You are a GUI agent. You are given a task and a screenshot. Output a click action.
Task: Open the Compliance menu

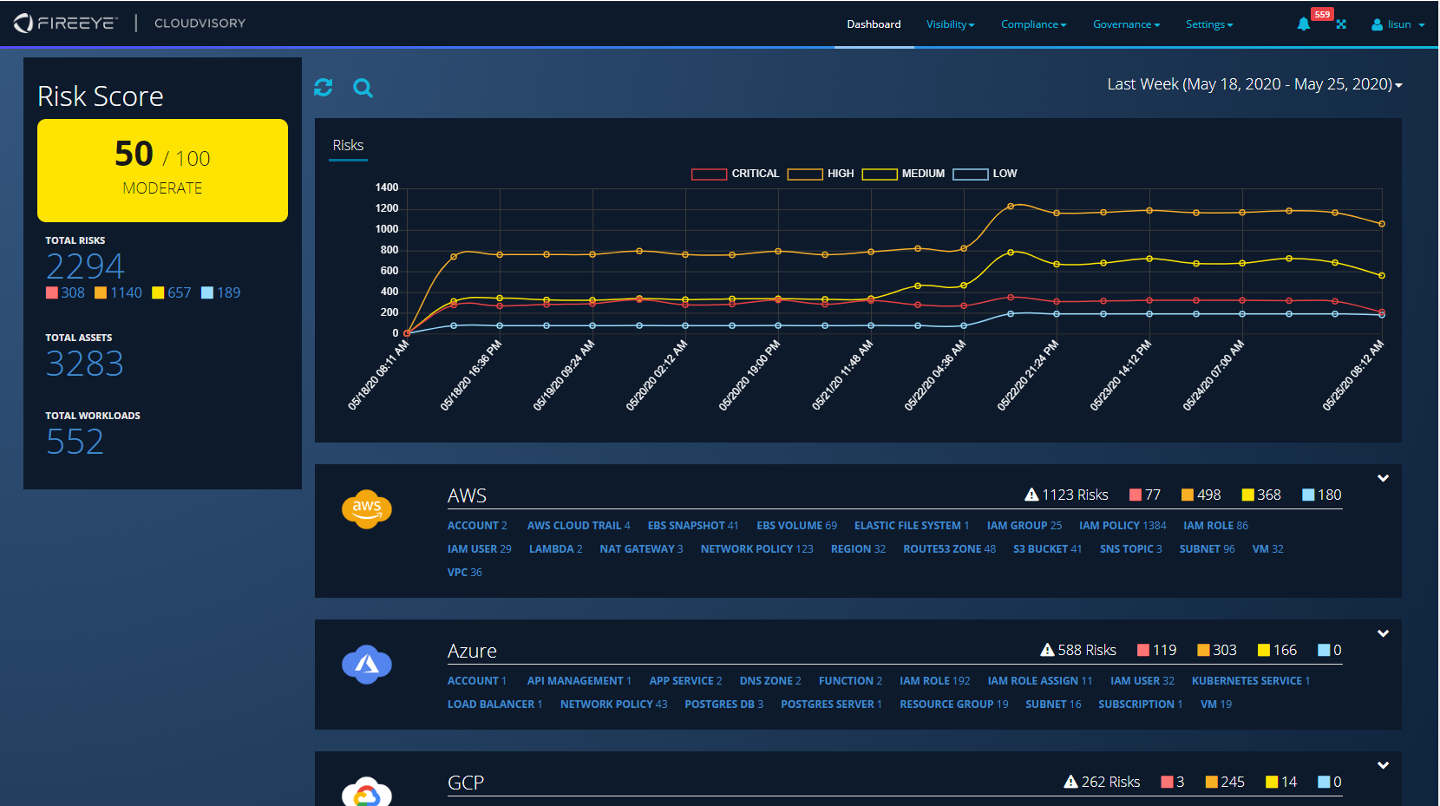pos(1033,25)
